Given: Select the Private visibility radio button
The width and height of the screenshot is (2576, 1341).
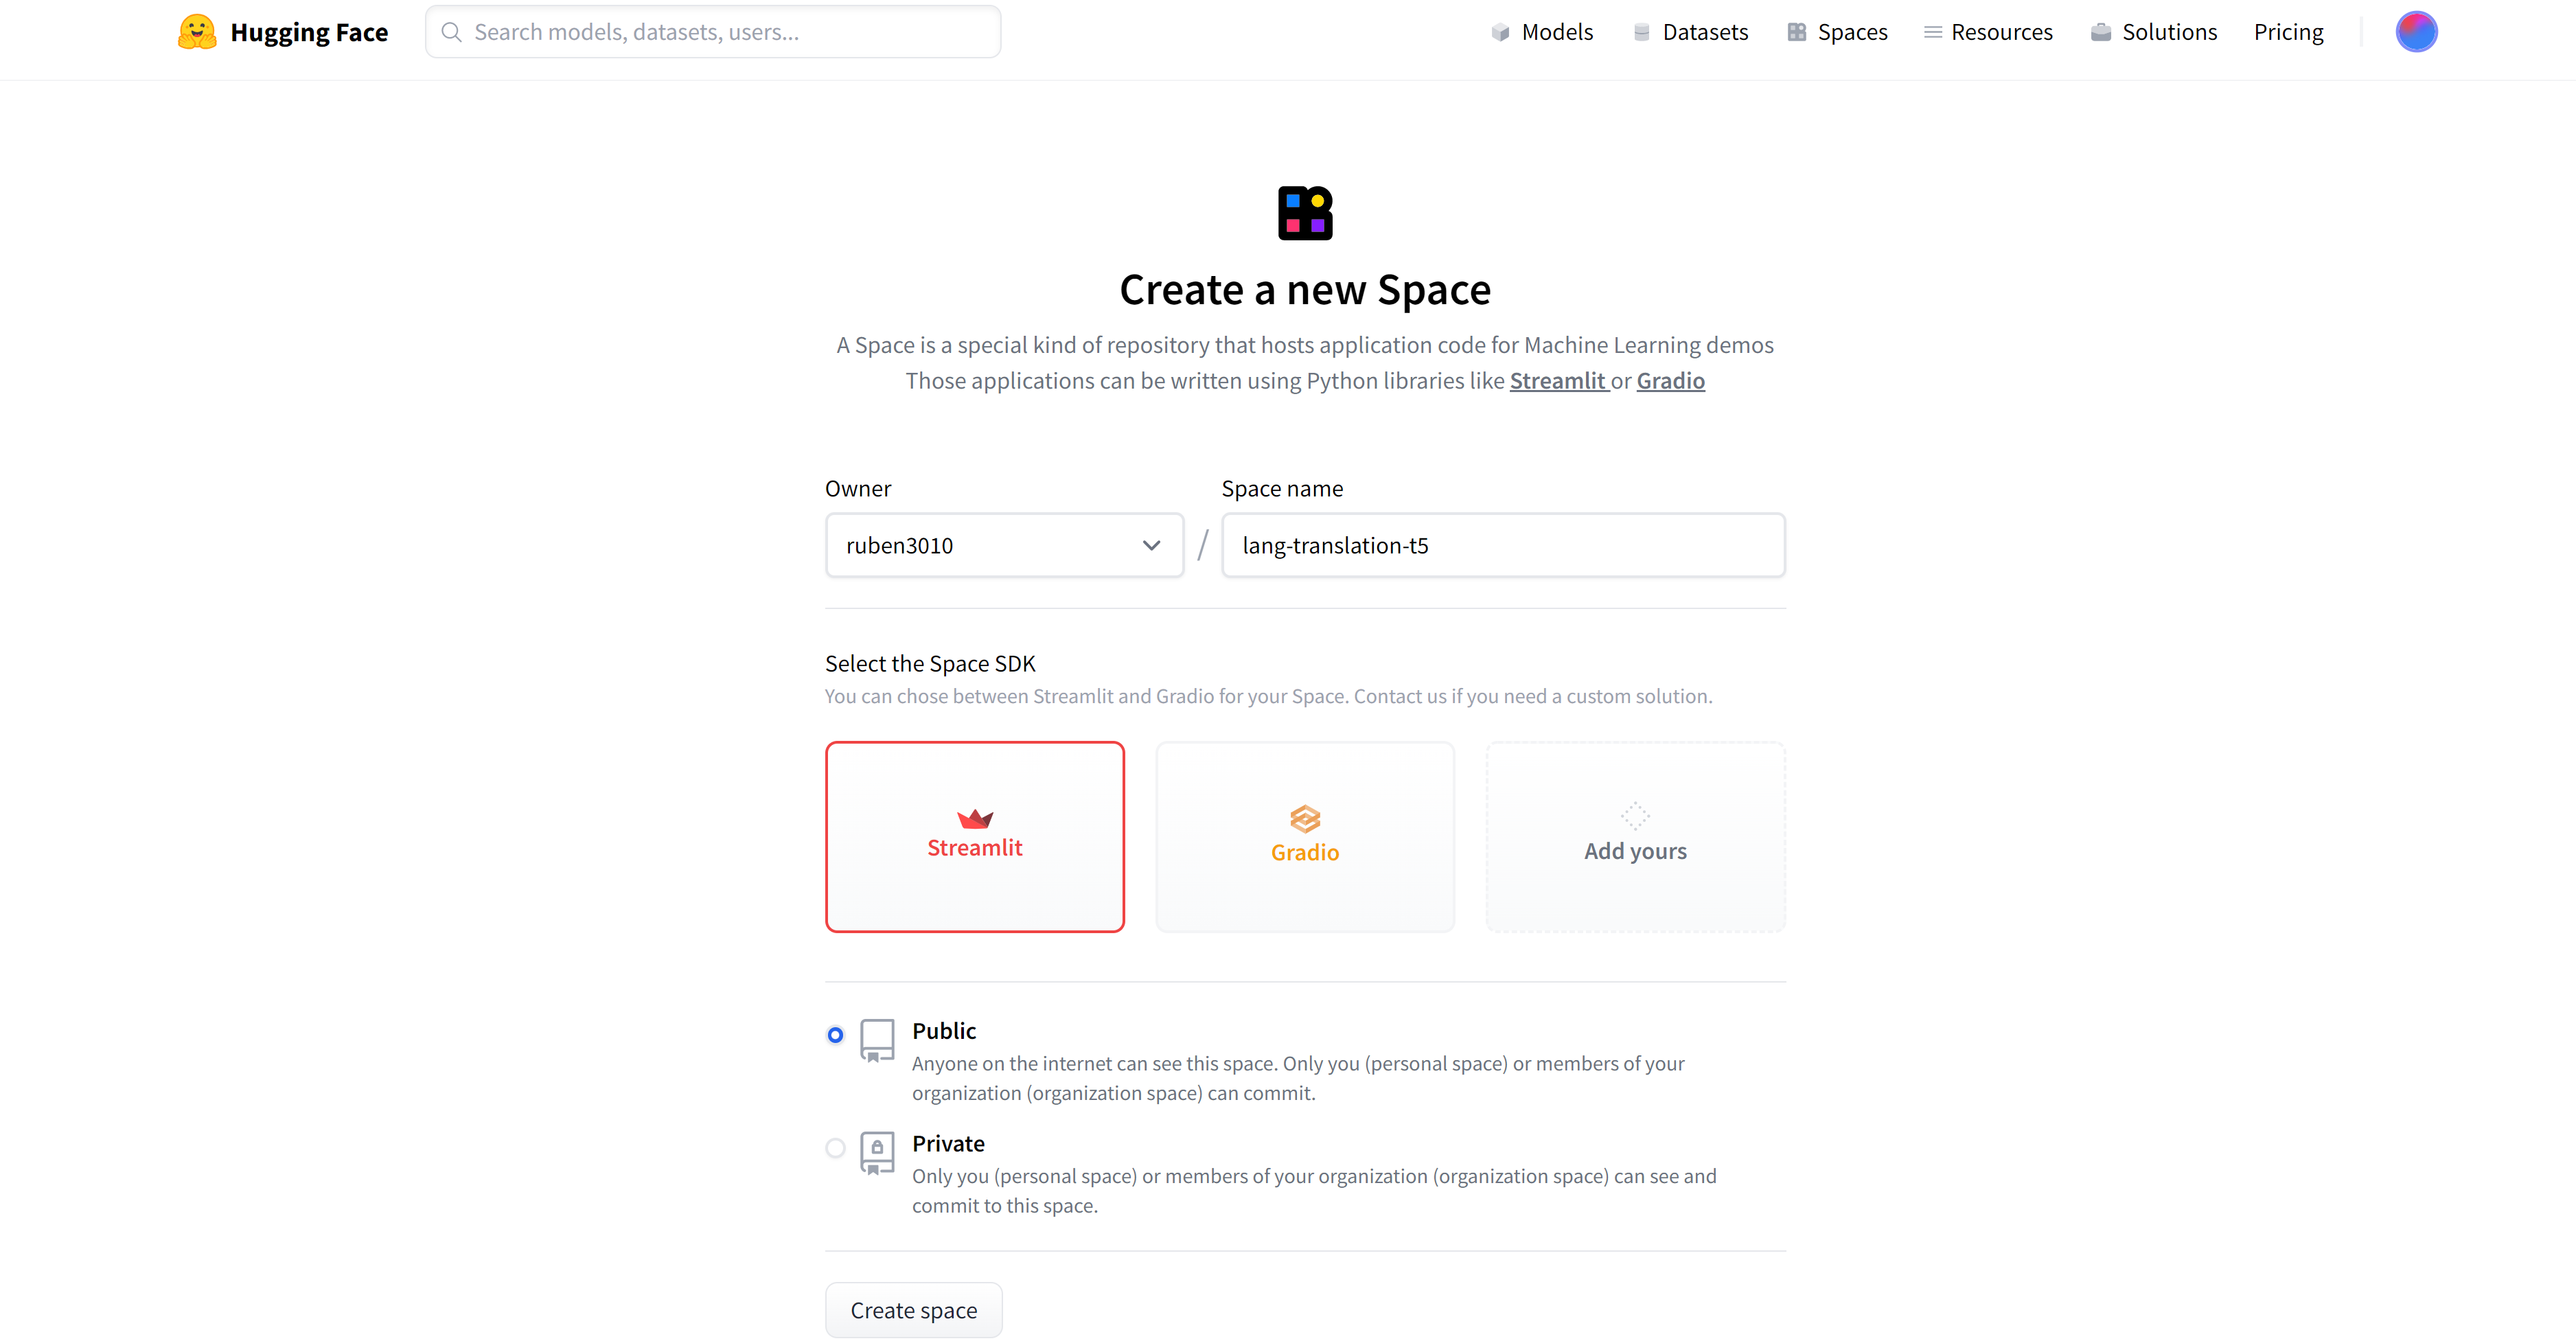Looking at the screenshot, I should click(x=836, y=1148).
